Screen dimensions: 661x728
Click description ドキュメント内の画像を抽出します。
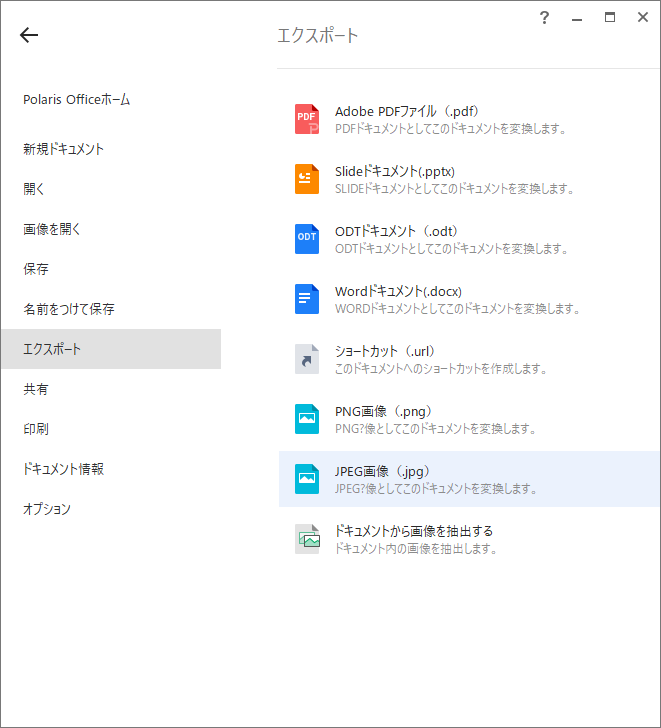click(x=416, y=548)
